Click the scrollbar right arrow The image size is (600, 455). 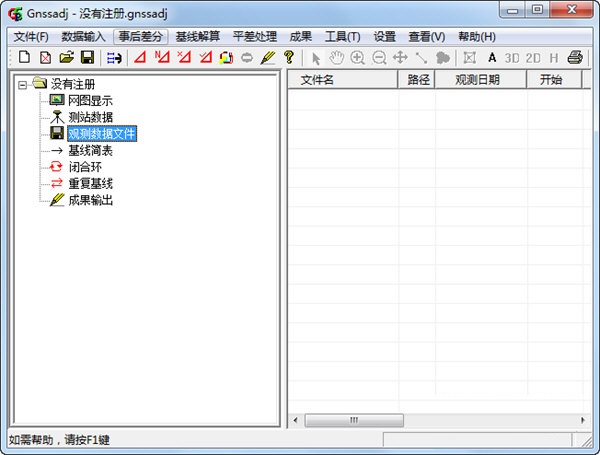click(x=583, y=420)
